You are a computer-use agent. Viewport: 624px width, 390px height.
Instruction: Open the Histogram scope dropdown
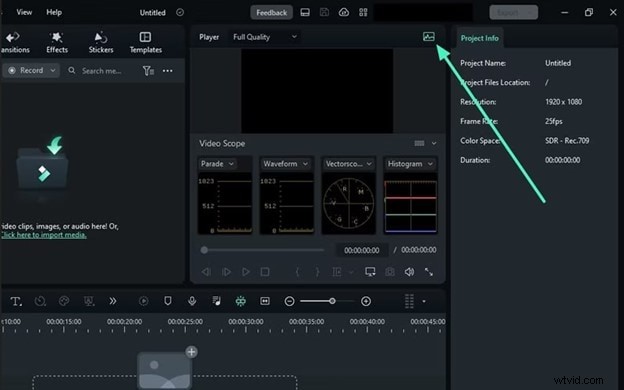[410, 164]
